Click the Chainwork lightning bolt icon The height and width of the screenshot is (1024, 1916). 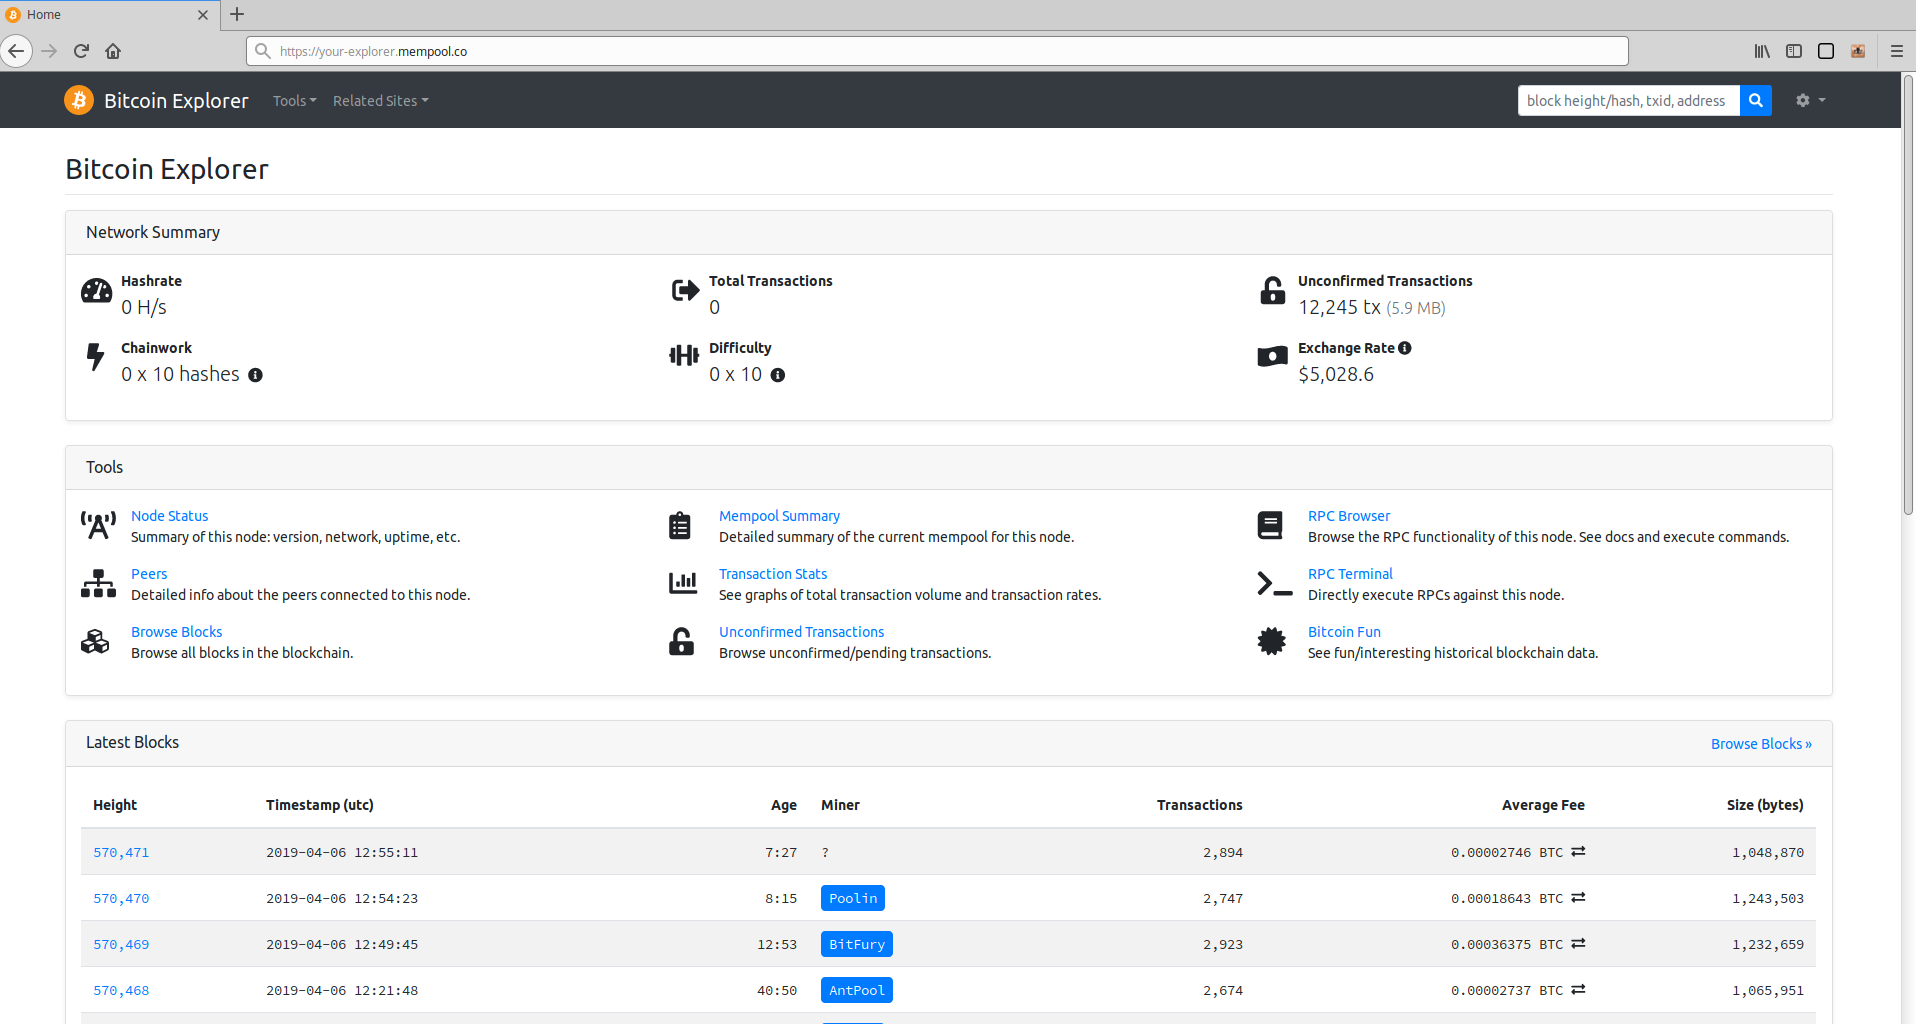click(x=95, y=357)
